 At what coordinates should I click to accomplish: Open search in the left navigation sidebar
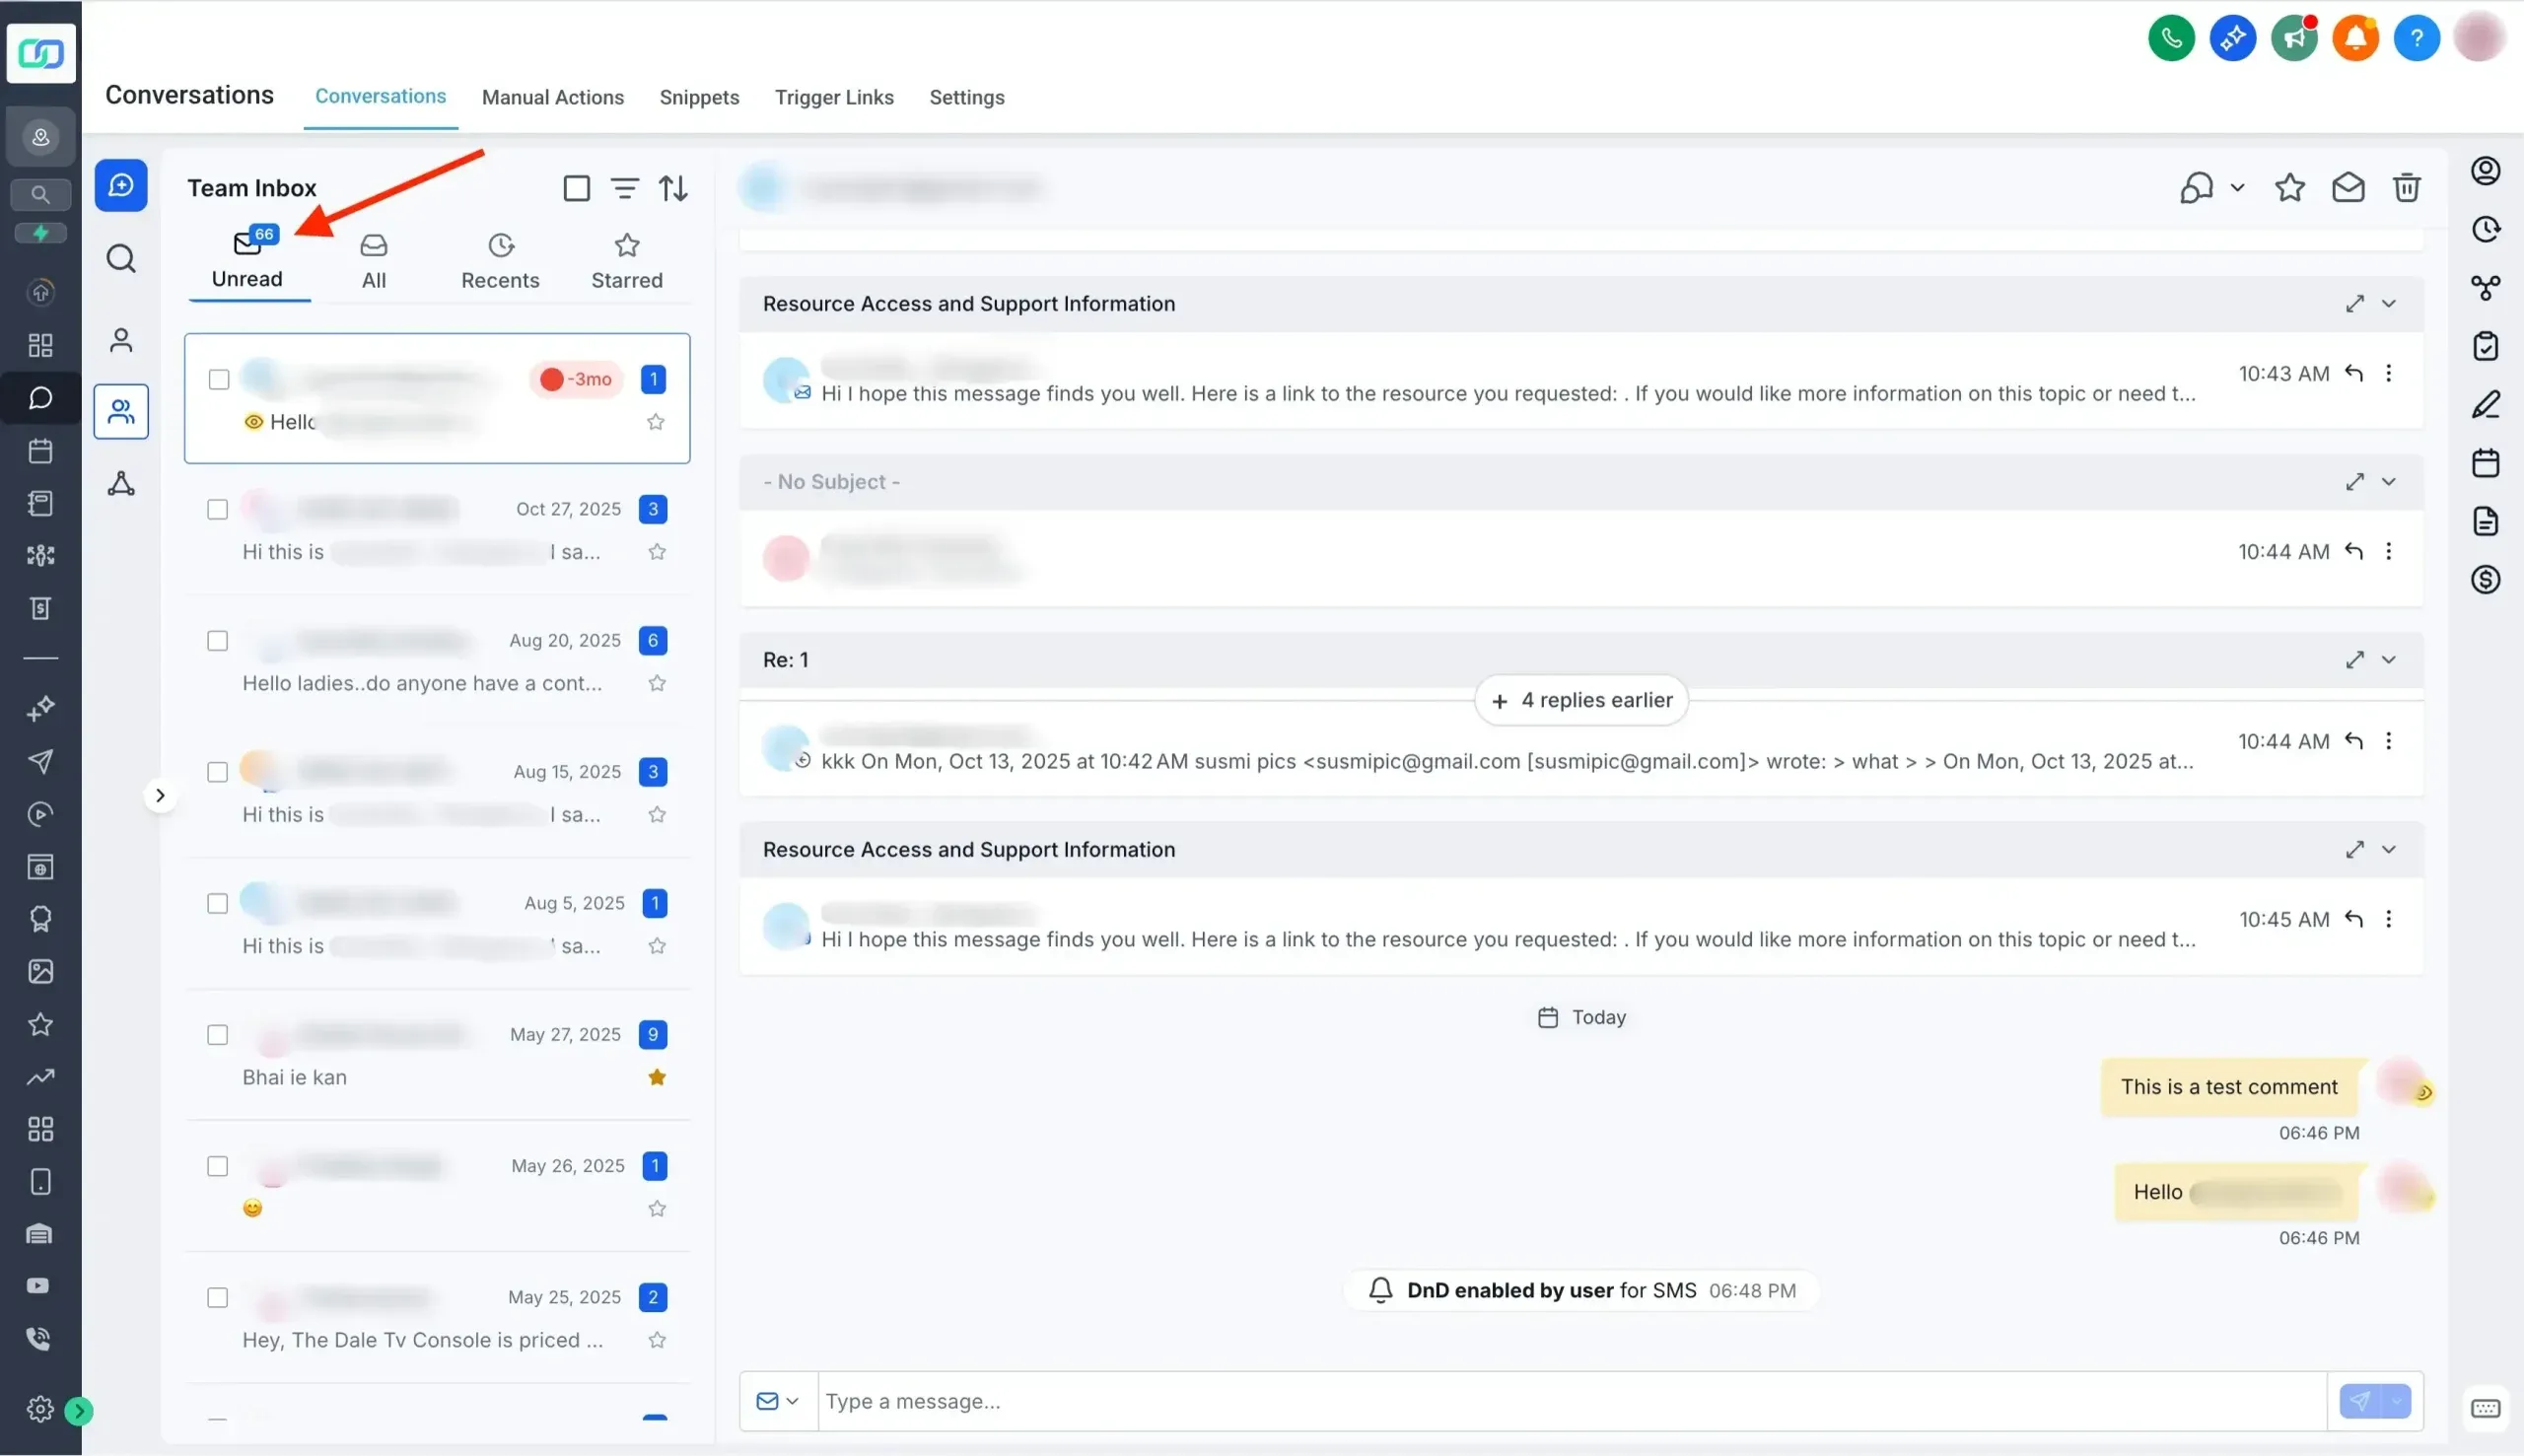40,194
